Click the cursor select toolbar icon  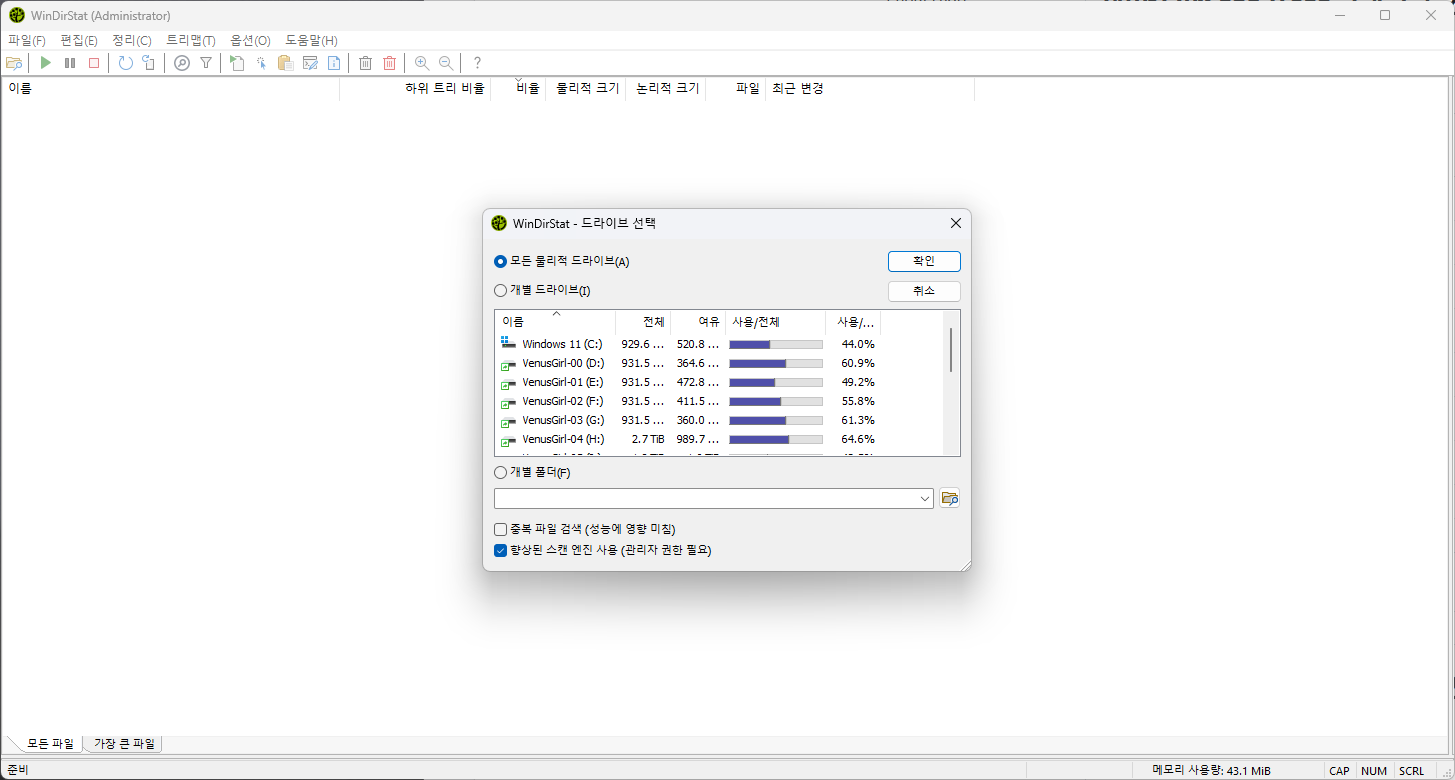point(261,63)
